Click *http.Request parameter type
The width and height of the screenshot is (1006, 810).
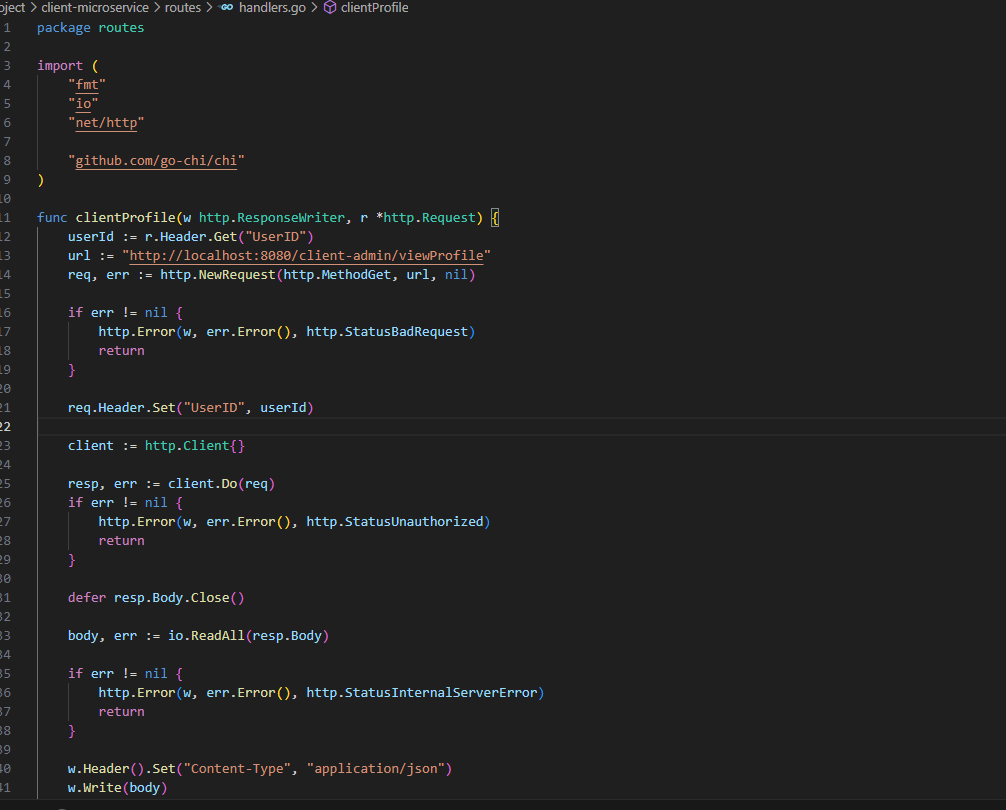coord(425,218)
